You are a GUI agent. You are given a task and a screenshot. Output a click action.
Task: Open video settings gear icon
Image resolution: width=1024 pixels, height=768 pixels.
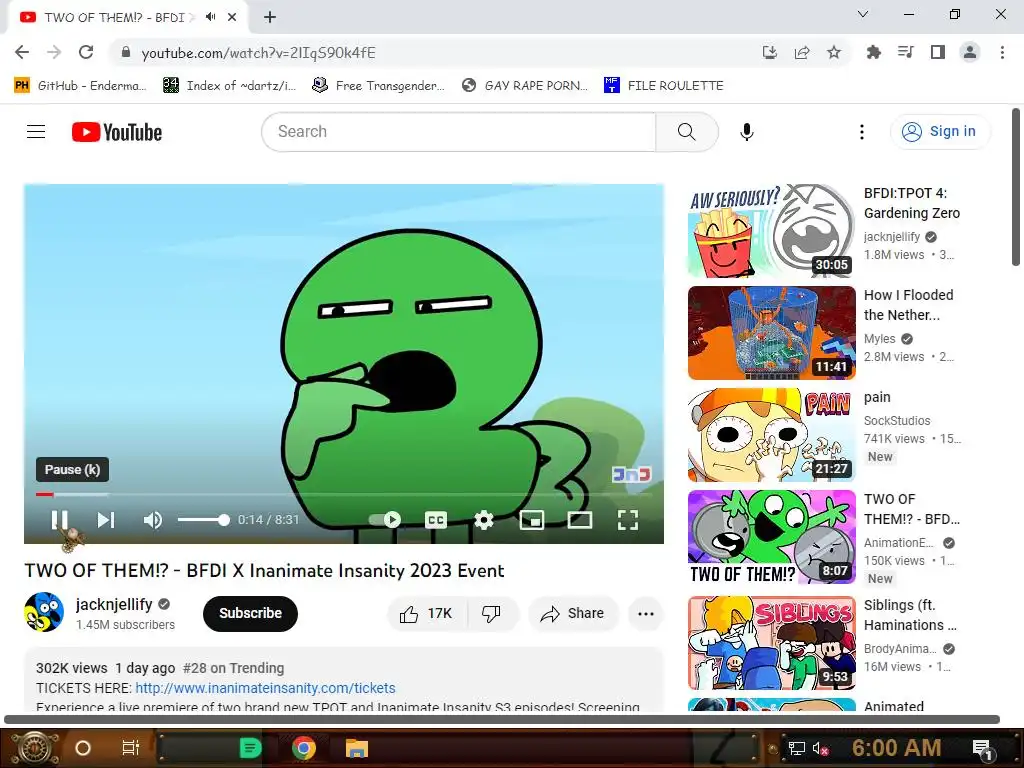pos(484,520)
